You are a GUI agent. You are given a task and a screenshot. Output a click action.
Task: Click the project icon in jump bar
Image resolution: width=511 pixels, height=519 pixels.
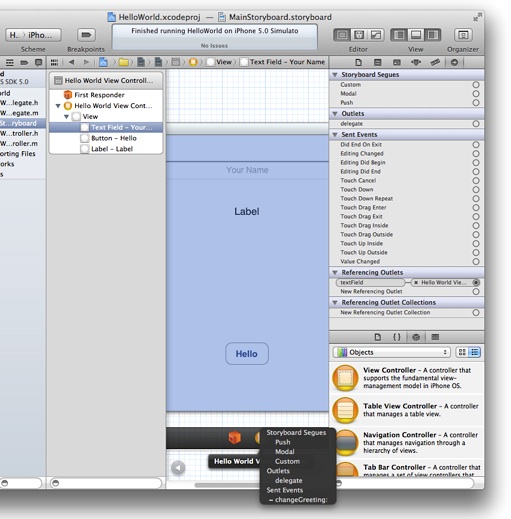[103, 62]
